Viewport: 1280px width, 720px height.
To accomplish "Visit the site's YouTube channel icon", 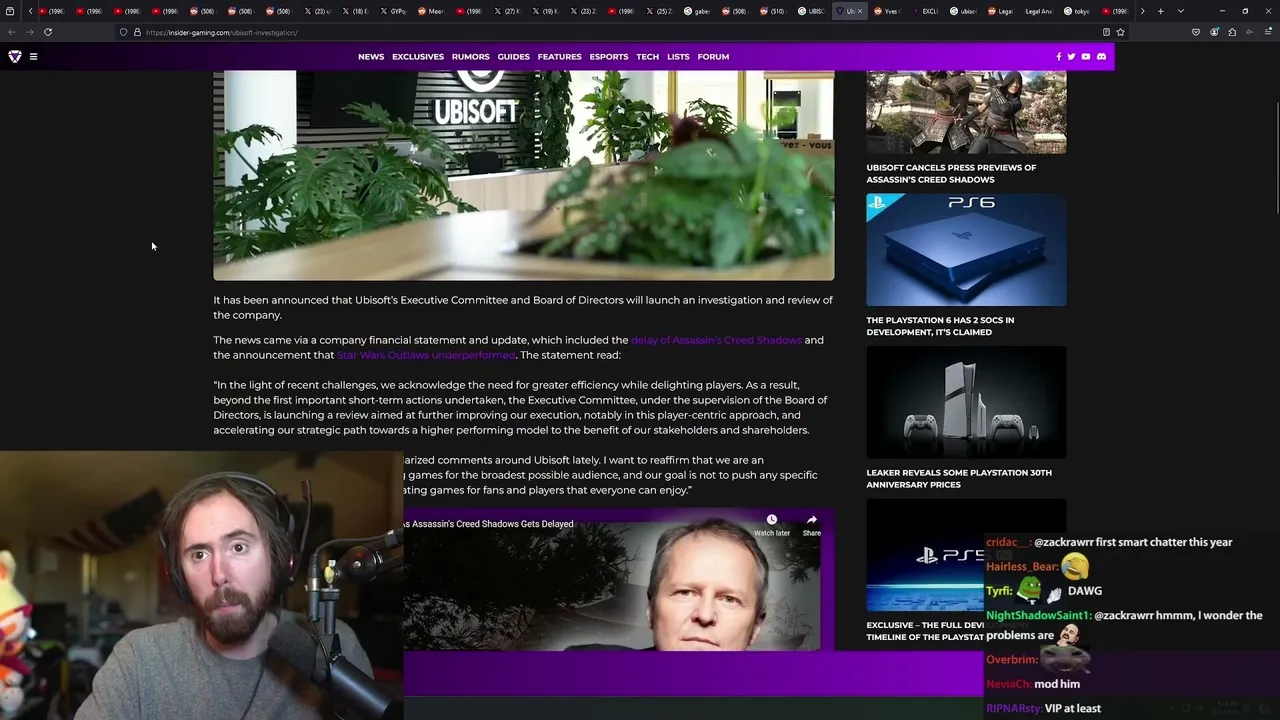I will point(1086,57).
